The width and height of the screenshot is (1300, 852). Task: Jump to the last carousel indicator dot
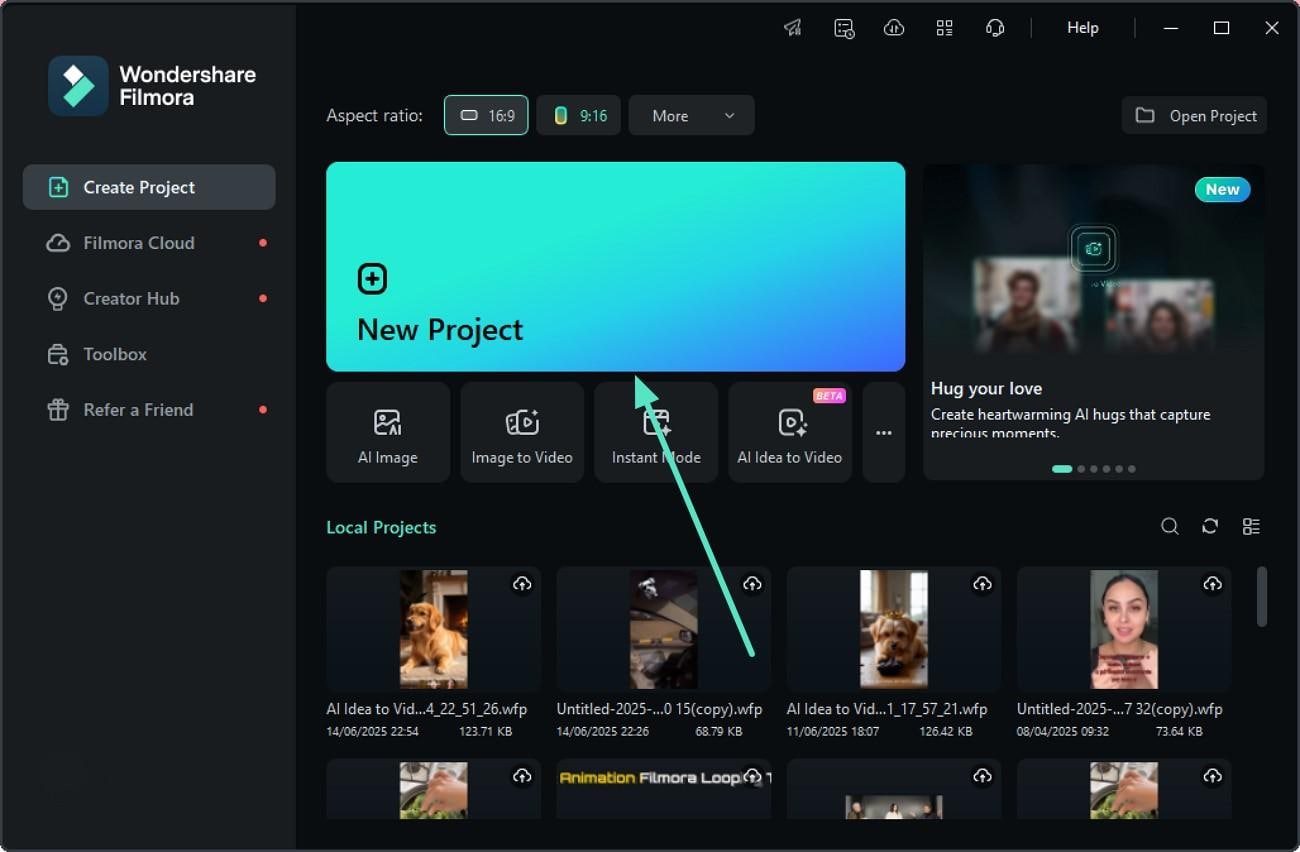point(1132,469)
